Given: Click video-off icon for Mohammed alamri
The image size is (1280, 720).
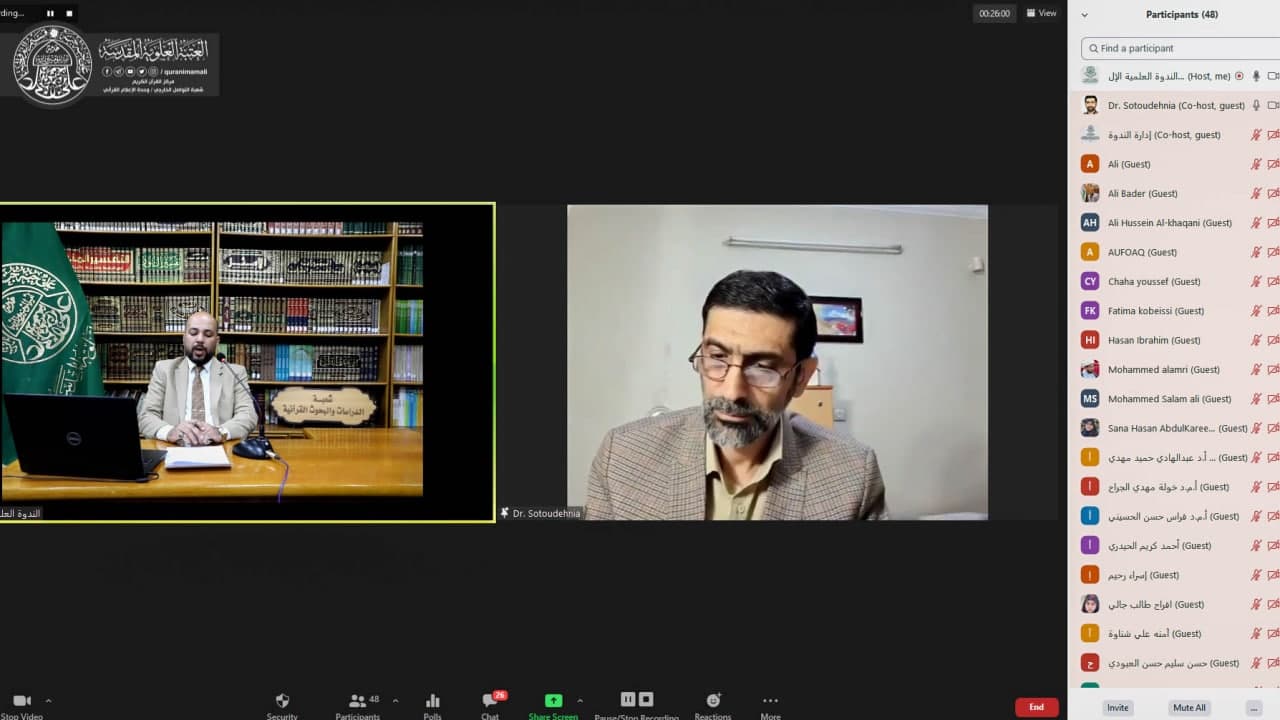Looking at the screenshot, I should [x=1273, y=369].
